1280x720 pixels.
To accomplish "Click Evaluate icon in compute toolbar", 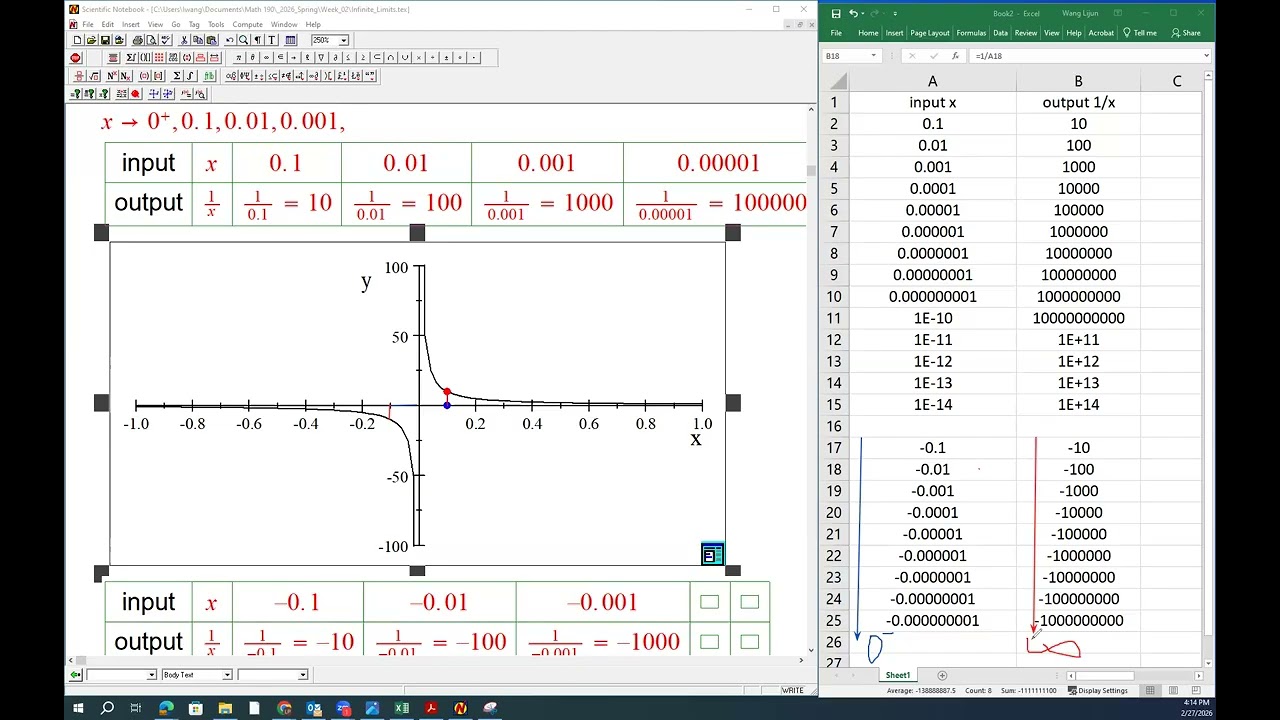I will pos(75,94).
